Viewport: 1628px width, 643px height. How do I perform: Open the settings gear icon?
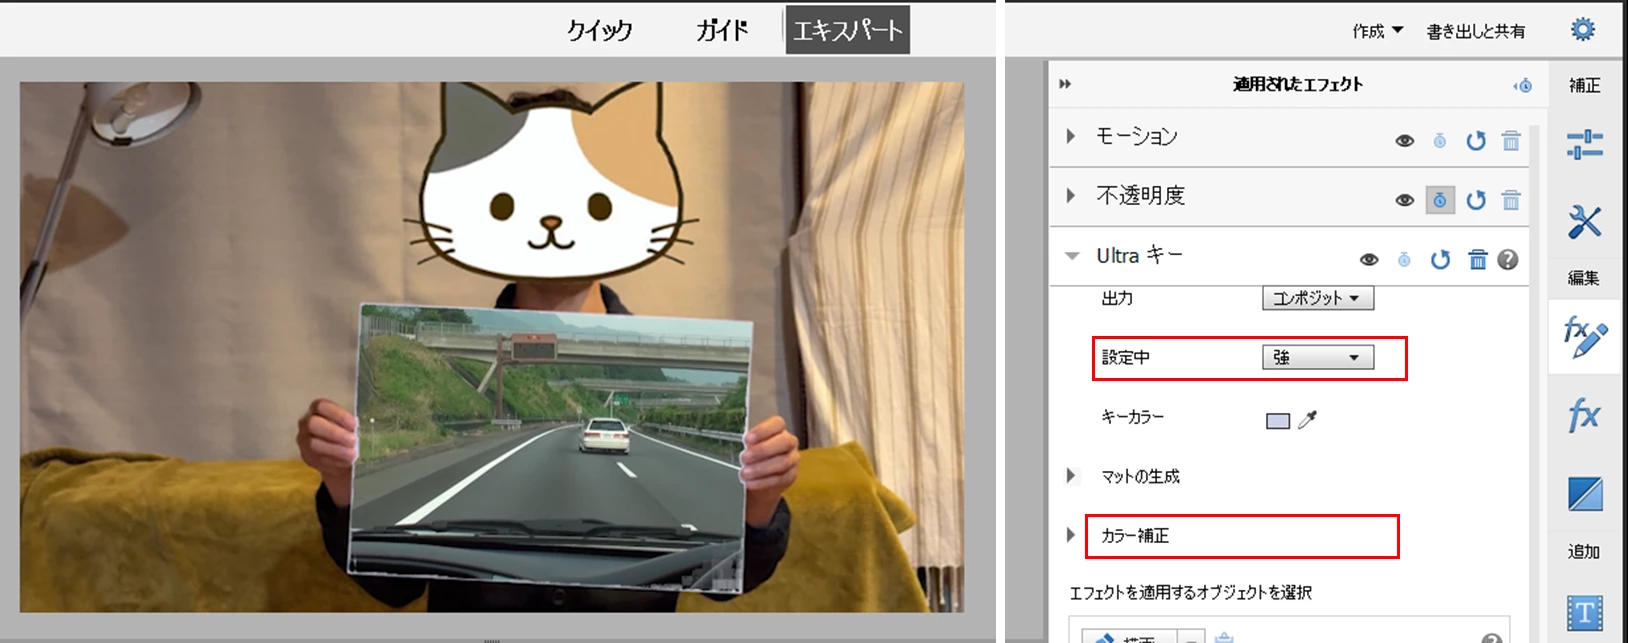click(1582, 30)
